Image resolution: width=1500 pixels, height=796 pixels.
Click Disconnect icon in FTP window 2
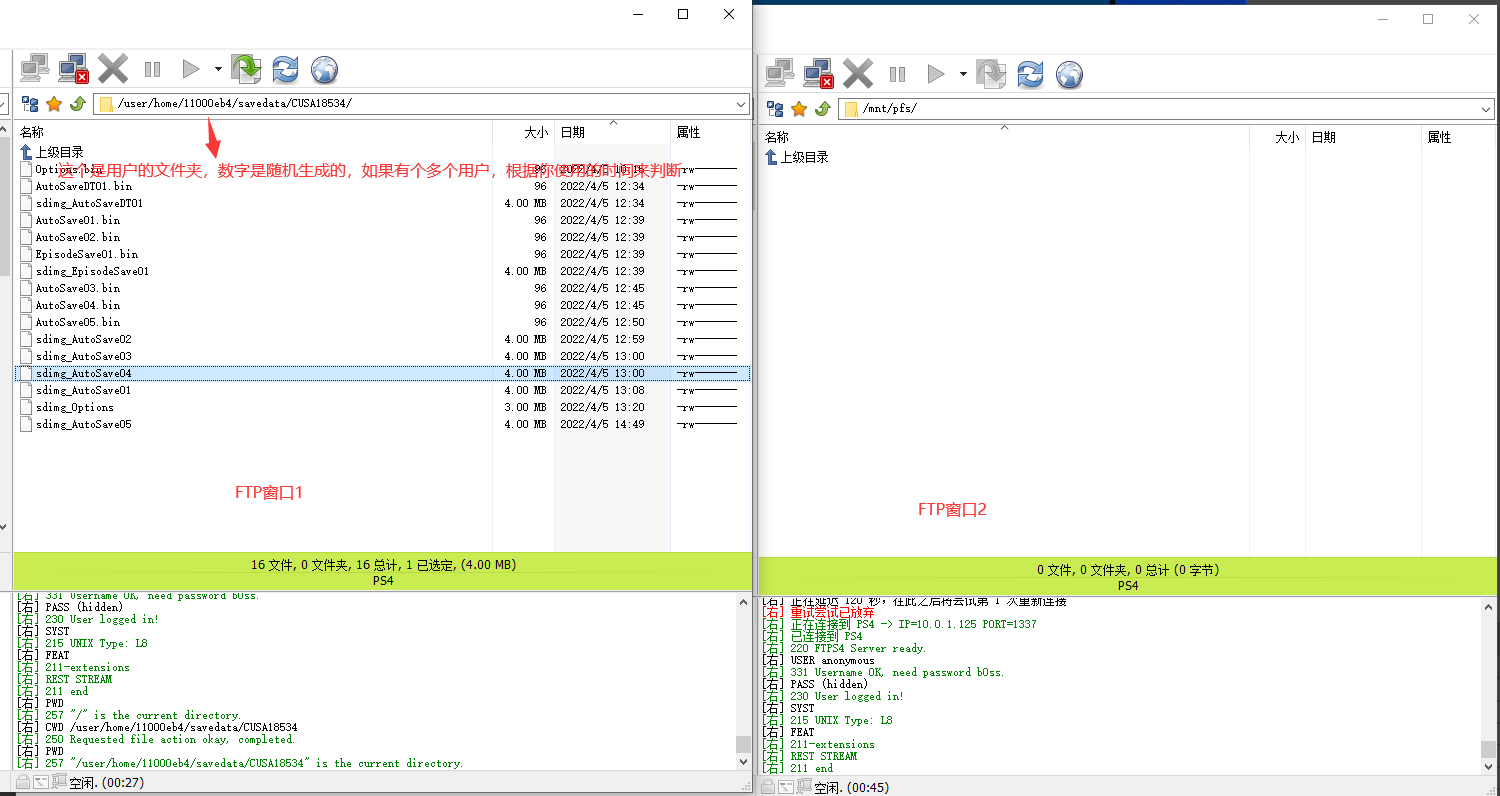(819, 74)
